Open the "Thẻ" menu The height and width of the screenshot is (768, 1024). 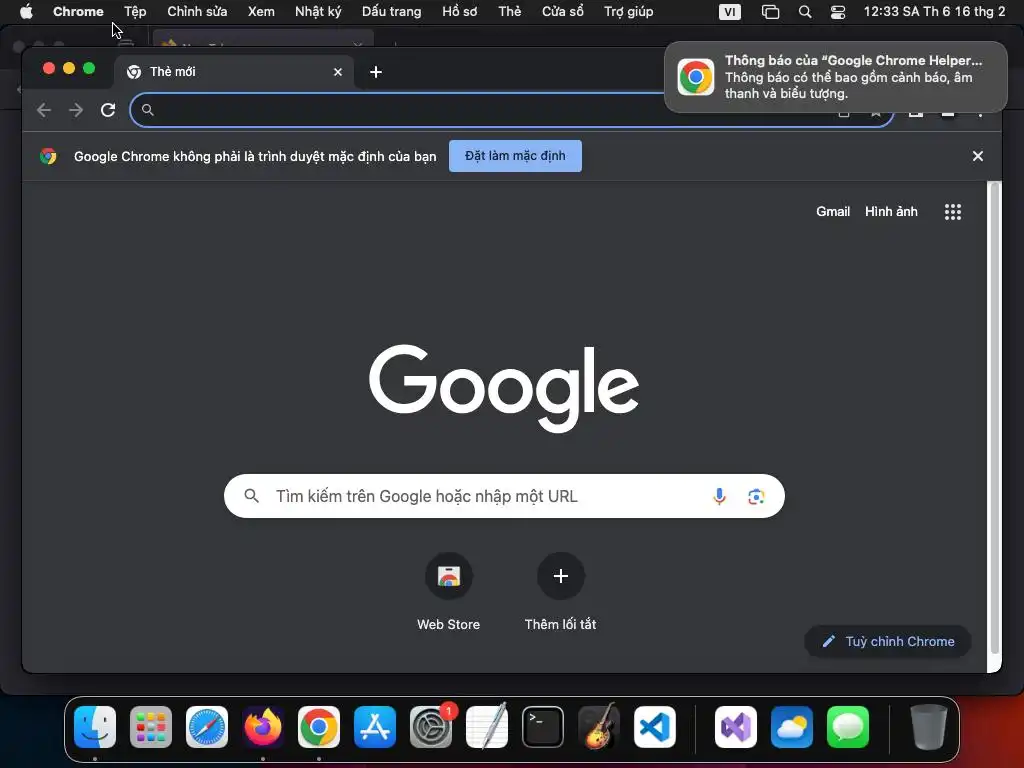coord(510,12)
